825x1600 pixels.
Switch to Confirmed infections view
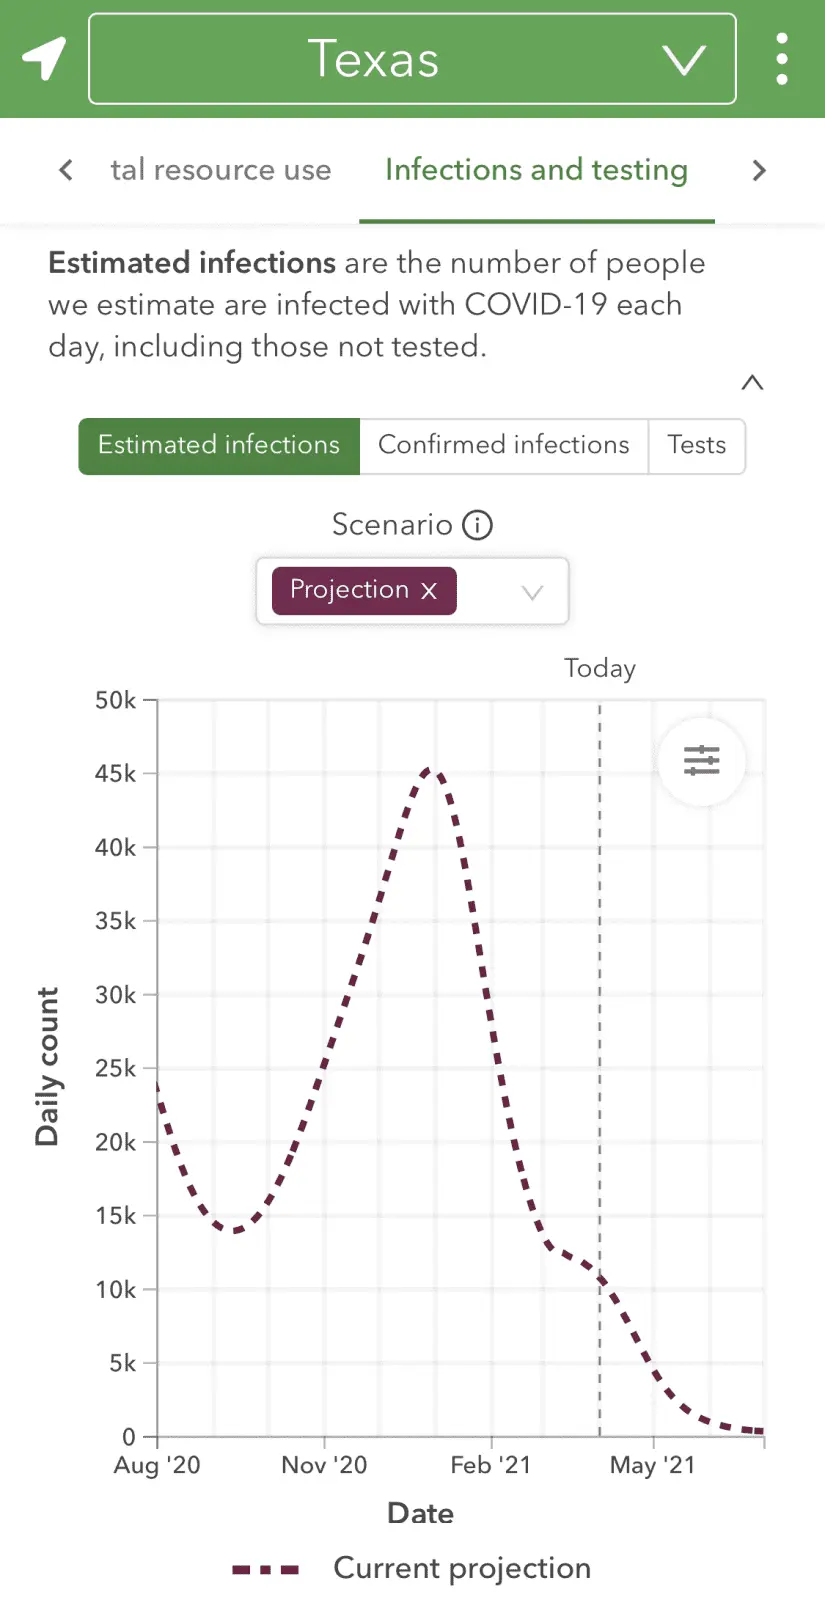[504, 446]
